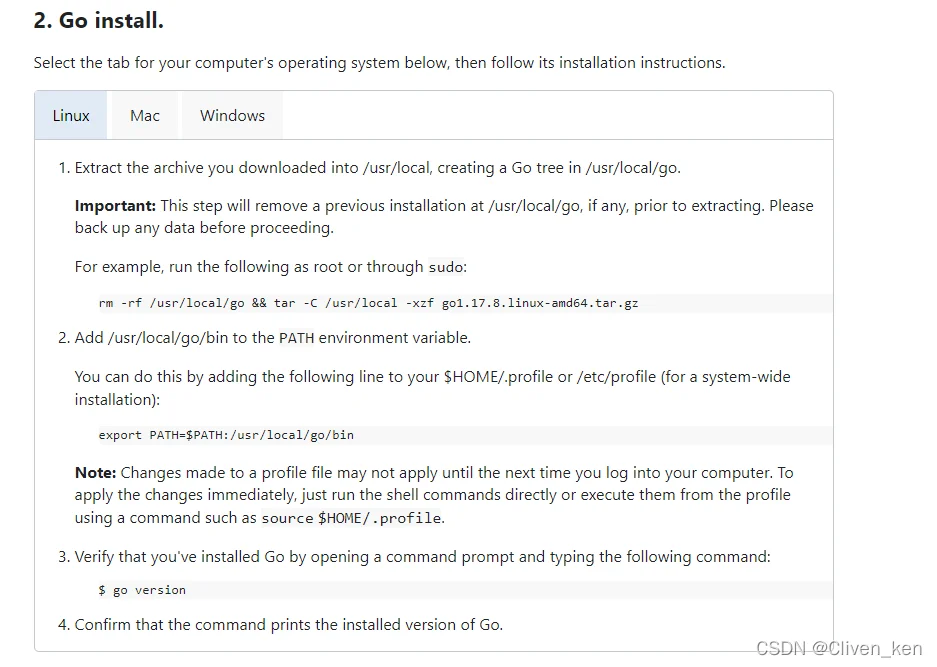Image resolution: width=937 pixels, height=667 pixels.
Task: Click the '2. Go install.' heading
Action: pyautogui.click(x=99, y=20)
